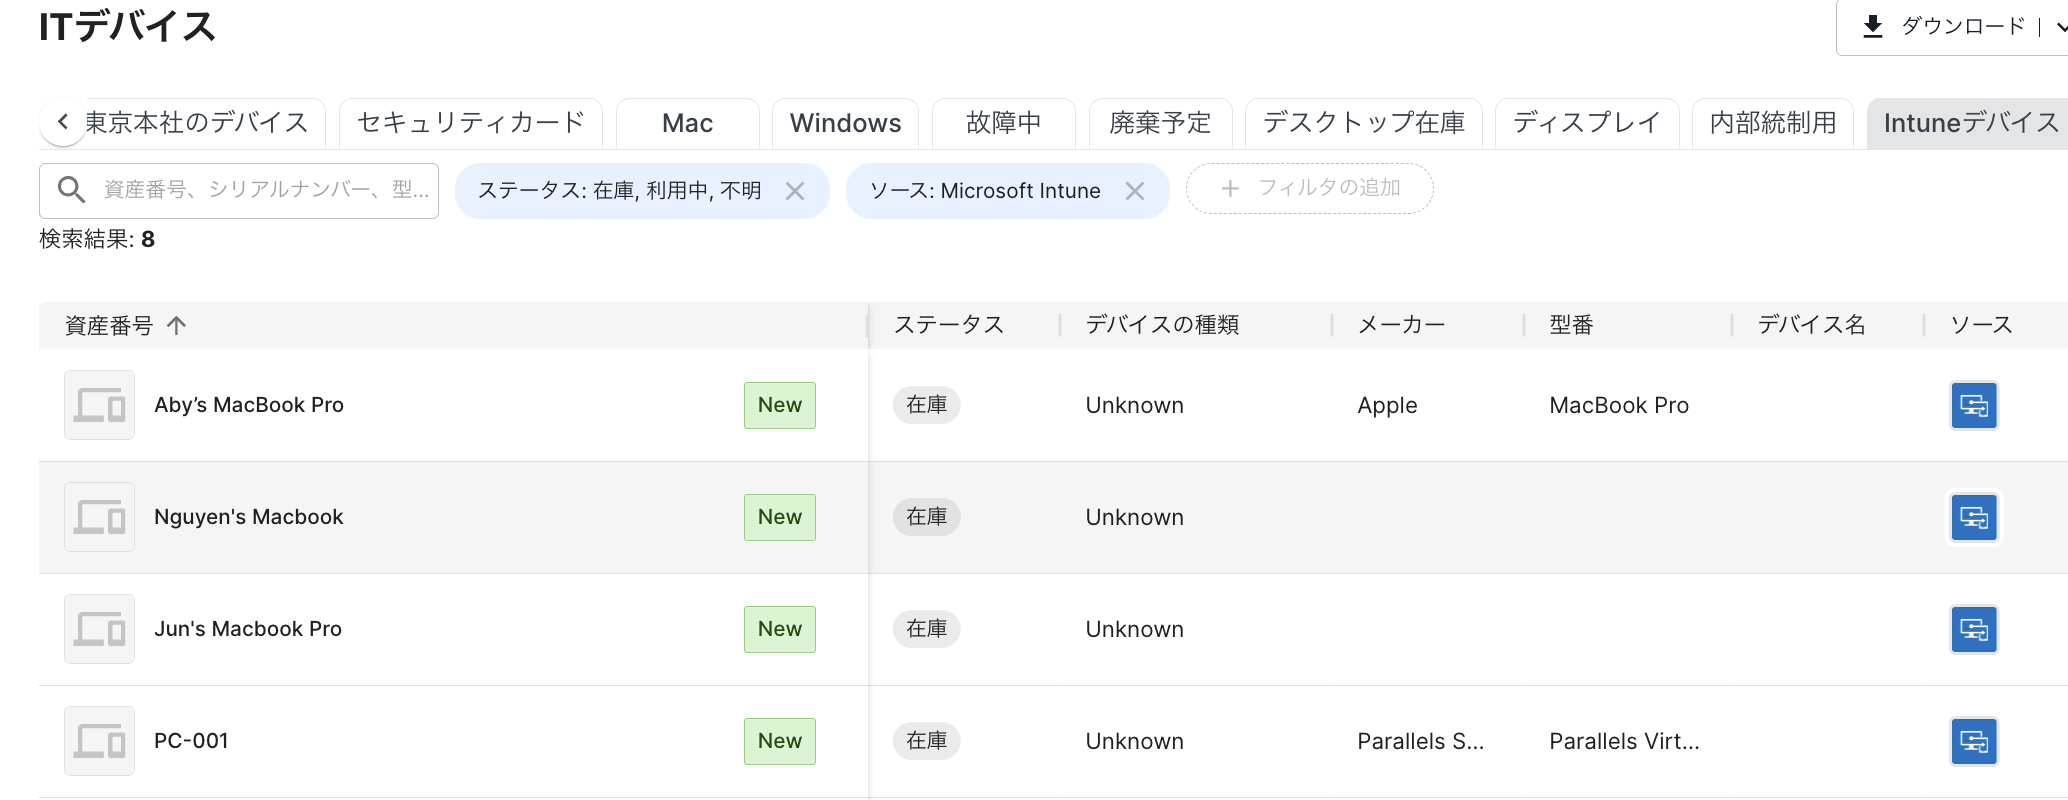Click the device thumbnail icon for Aby's MacBook Pro

[x=99, y=405]
